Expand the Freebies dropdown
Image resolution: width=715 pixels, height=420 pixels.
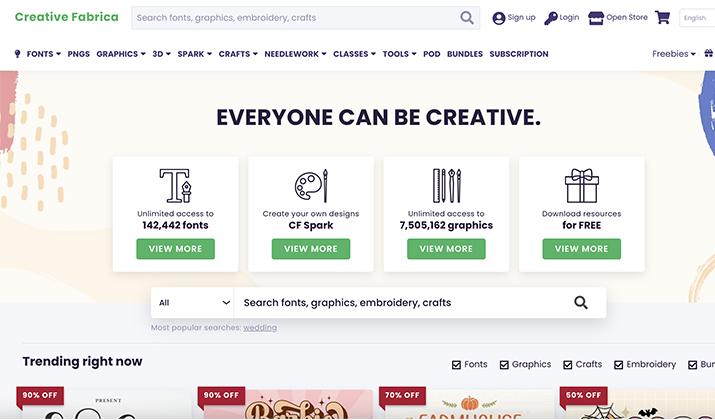click(674, 54)
